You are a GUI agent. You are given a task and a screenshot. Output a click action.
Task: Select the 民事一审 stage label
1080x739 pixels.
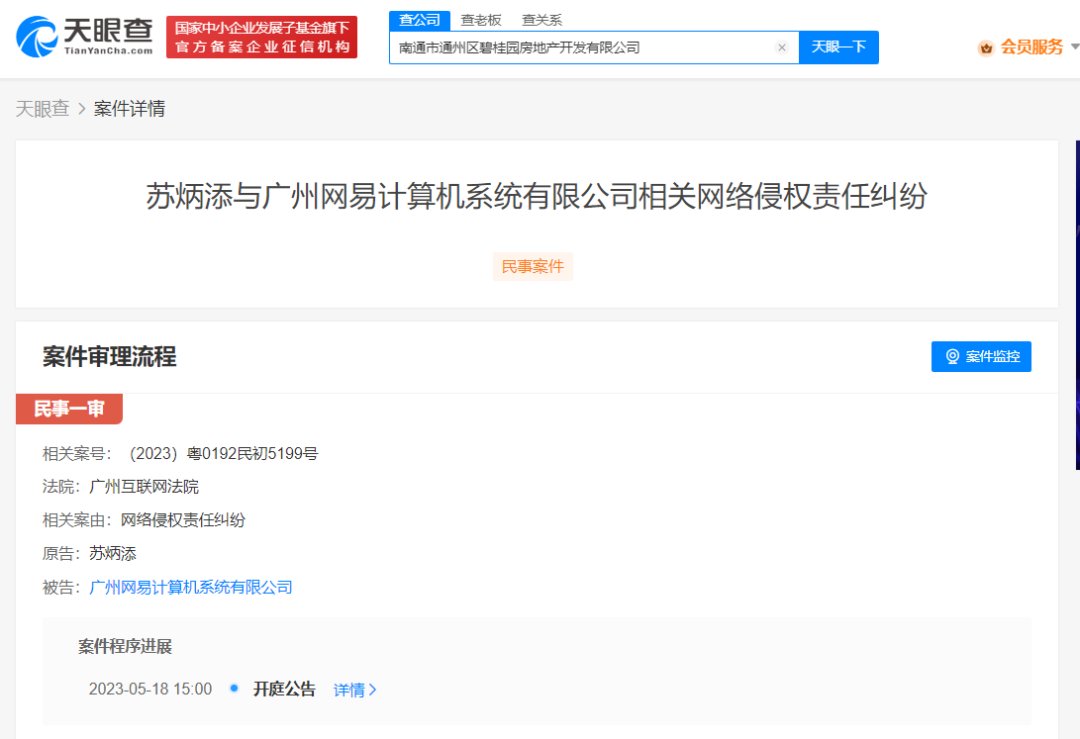click(69, 409)
